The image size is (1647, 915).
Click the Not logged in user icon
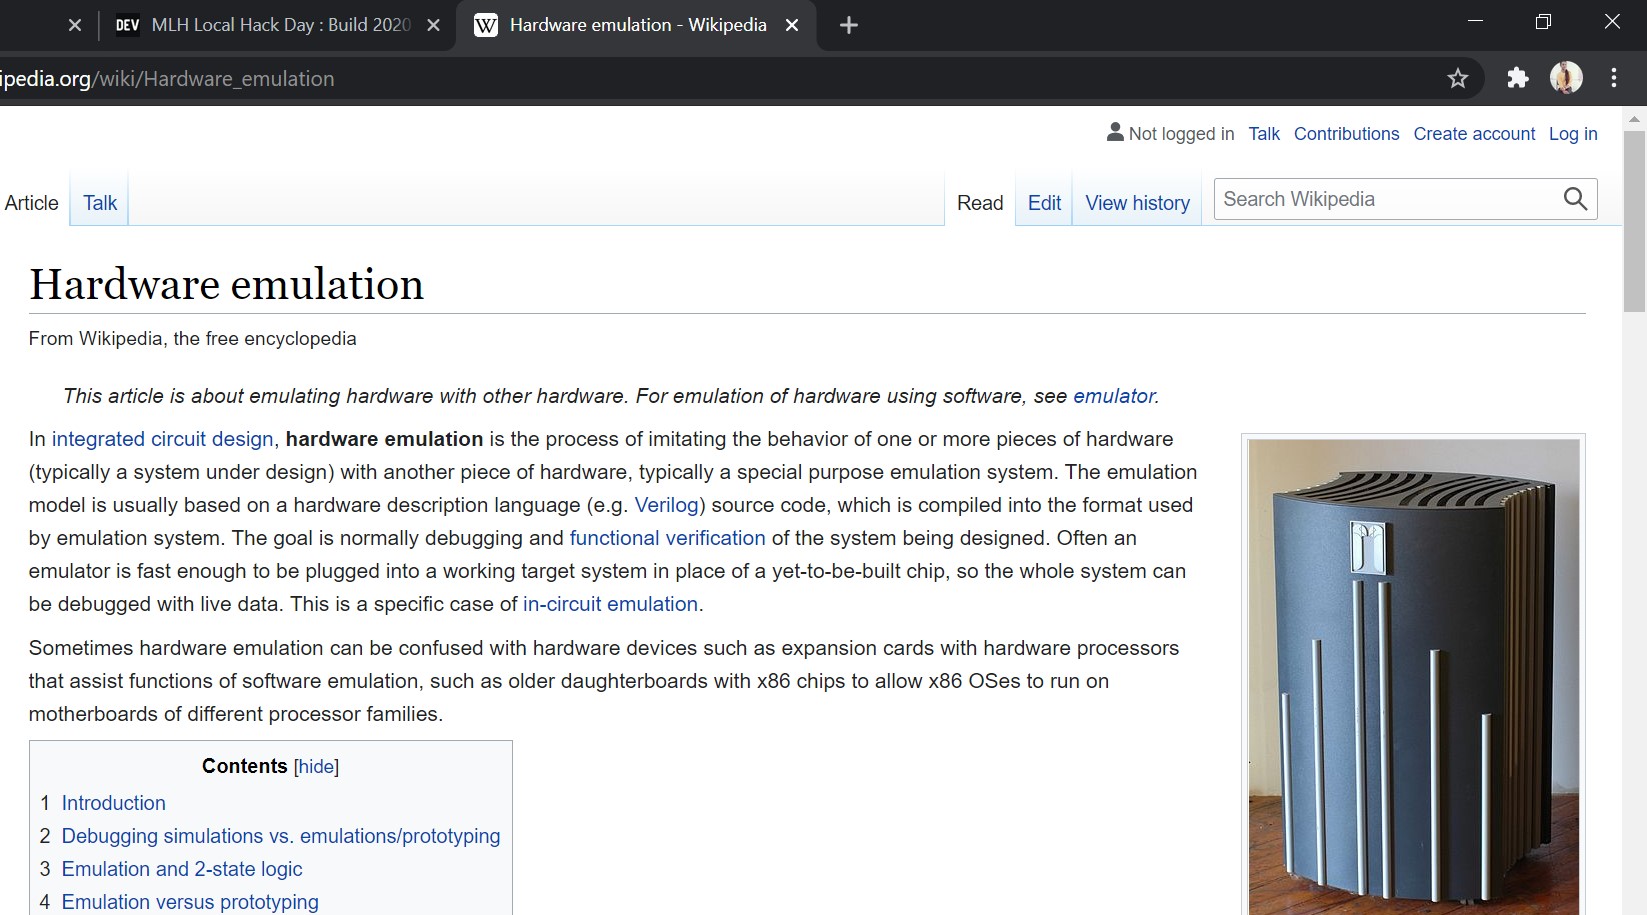(1116, 132)
